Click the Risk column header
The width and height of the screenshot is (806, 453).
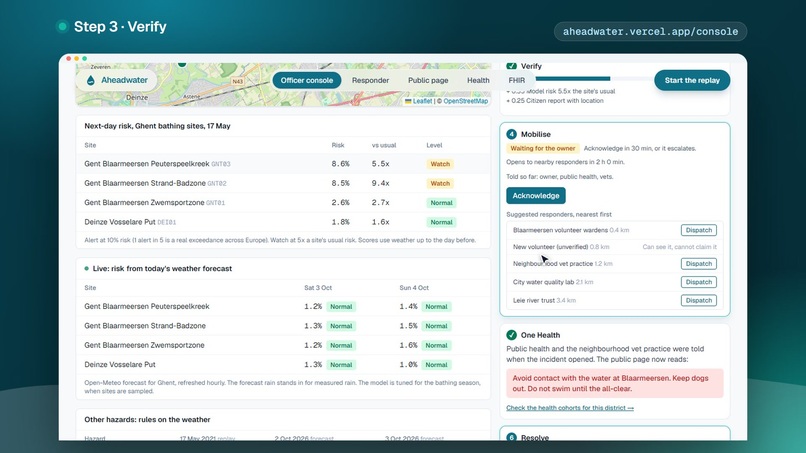(x=338, y=145)
